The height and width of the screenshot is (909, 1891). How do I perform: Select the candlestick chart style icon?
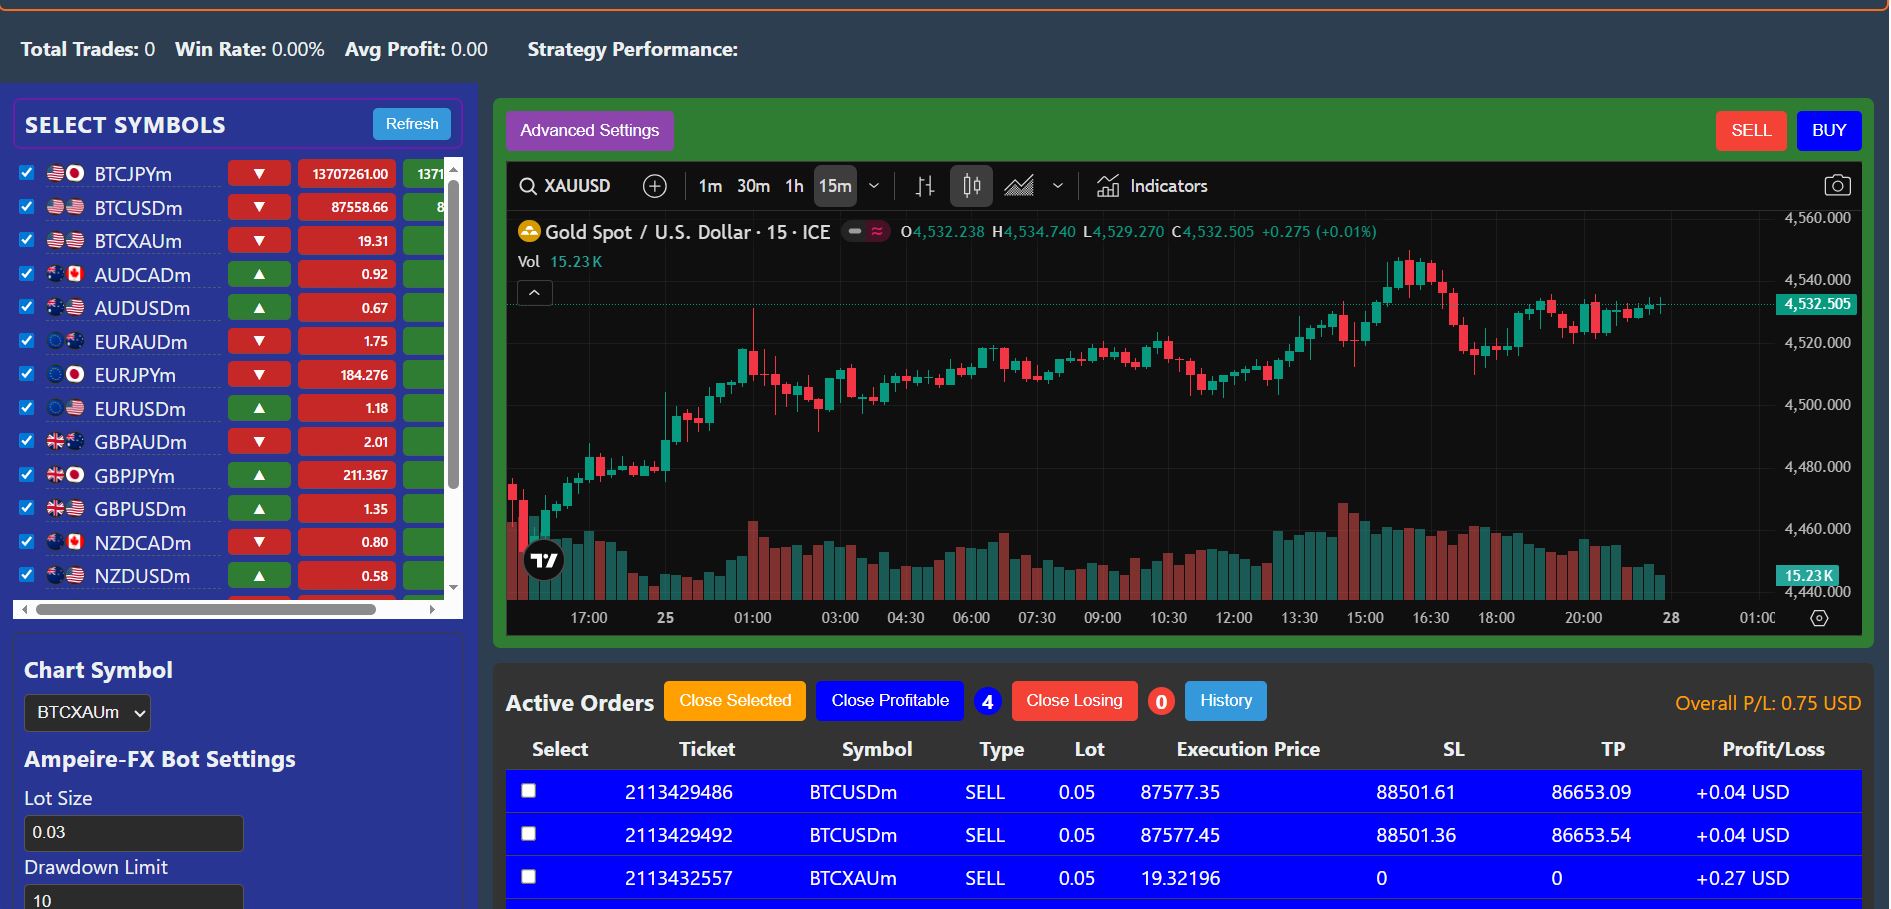970,185
